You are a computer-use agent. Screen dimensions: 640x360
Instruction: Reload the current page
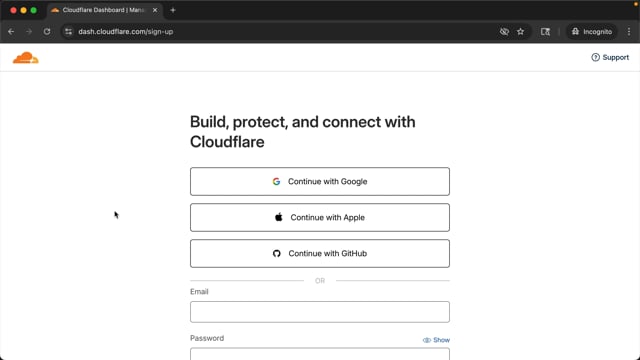(x=47, y=31)
